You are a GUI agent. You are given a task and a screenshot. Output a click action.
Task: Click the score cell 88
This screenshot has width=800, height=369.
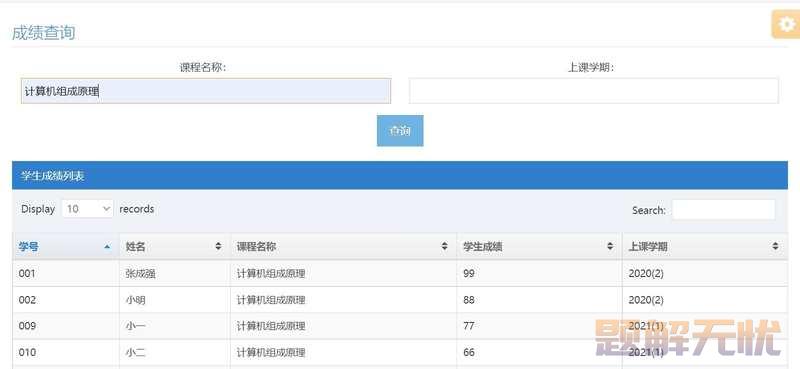point(469,300)
